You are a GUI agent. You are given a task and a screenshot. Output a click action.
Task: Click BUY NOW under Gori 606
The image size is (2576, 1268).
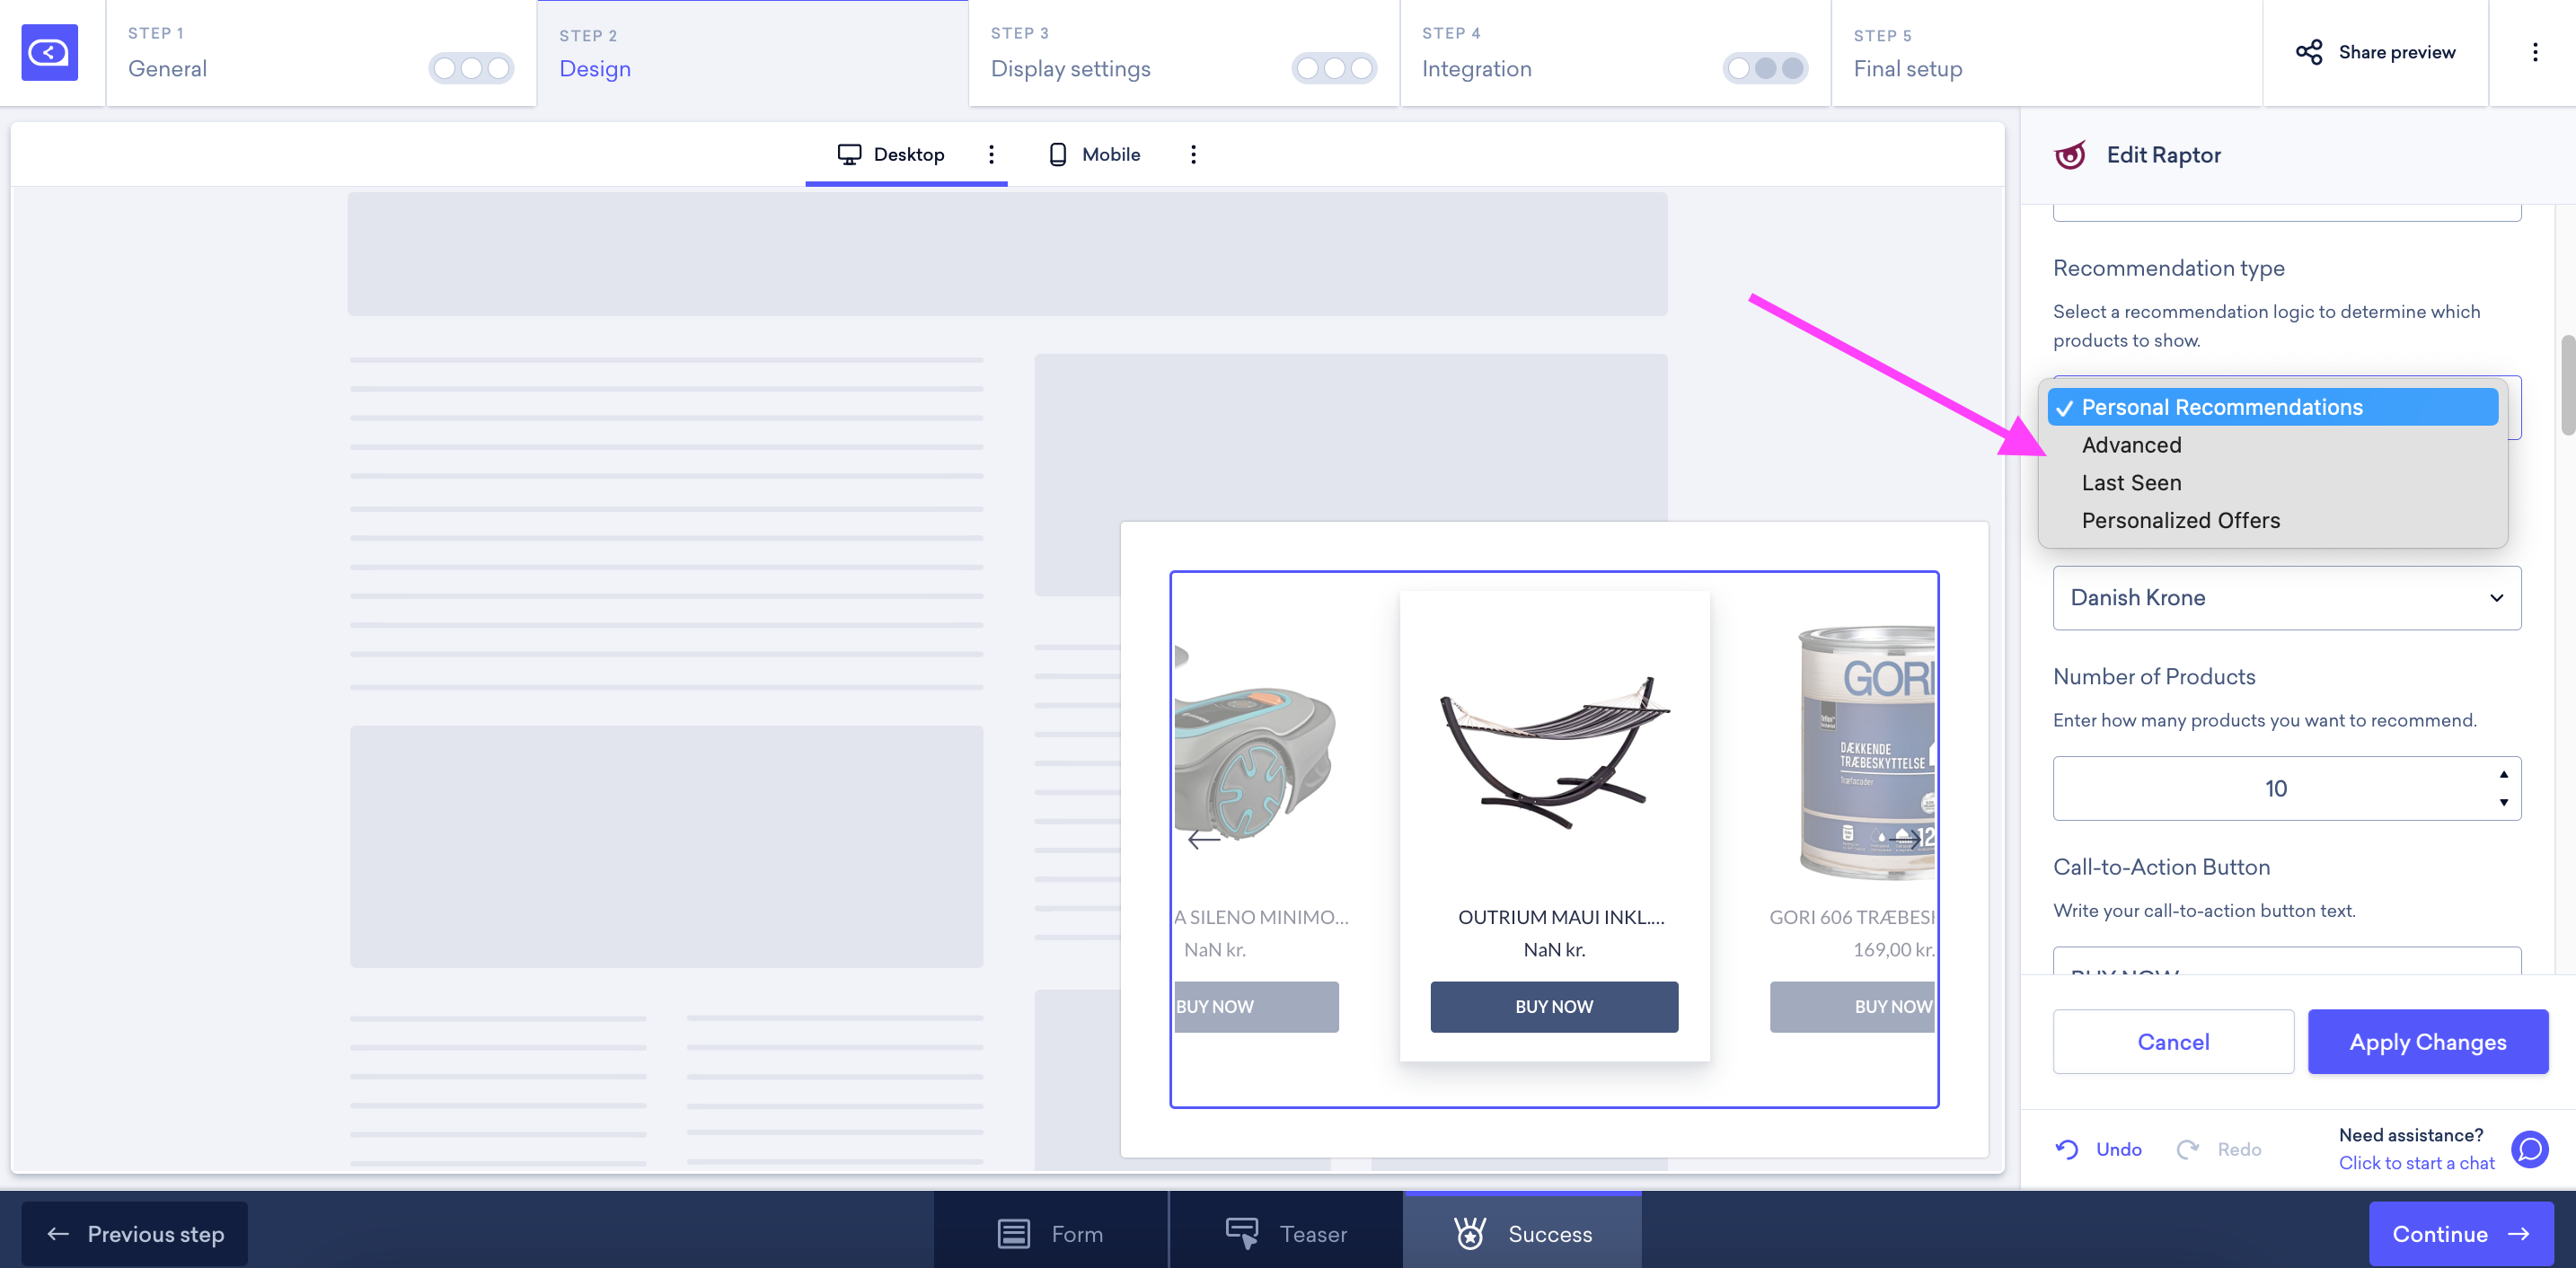pos(1852,1006)
